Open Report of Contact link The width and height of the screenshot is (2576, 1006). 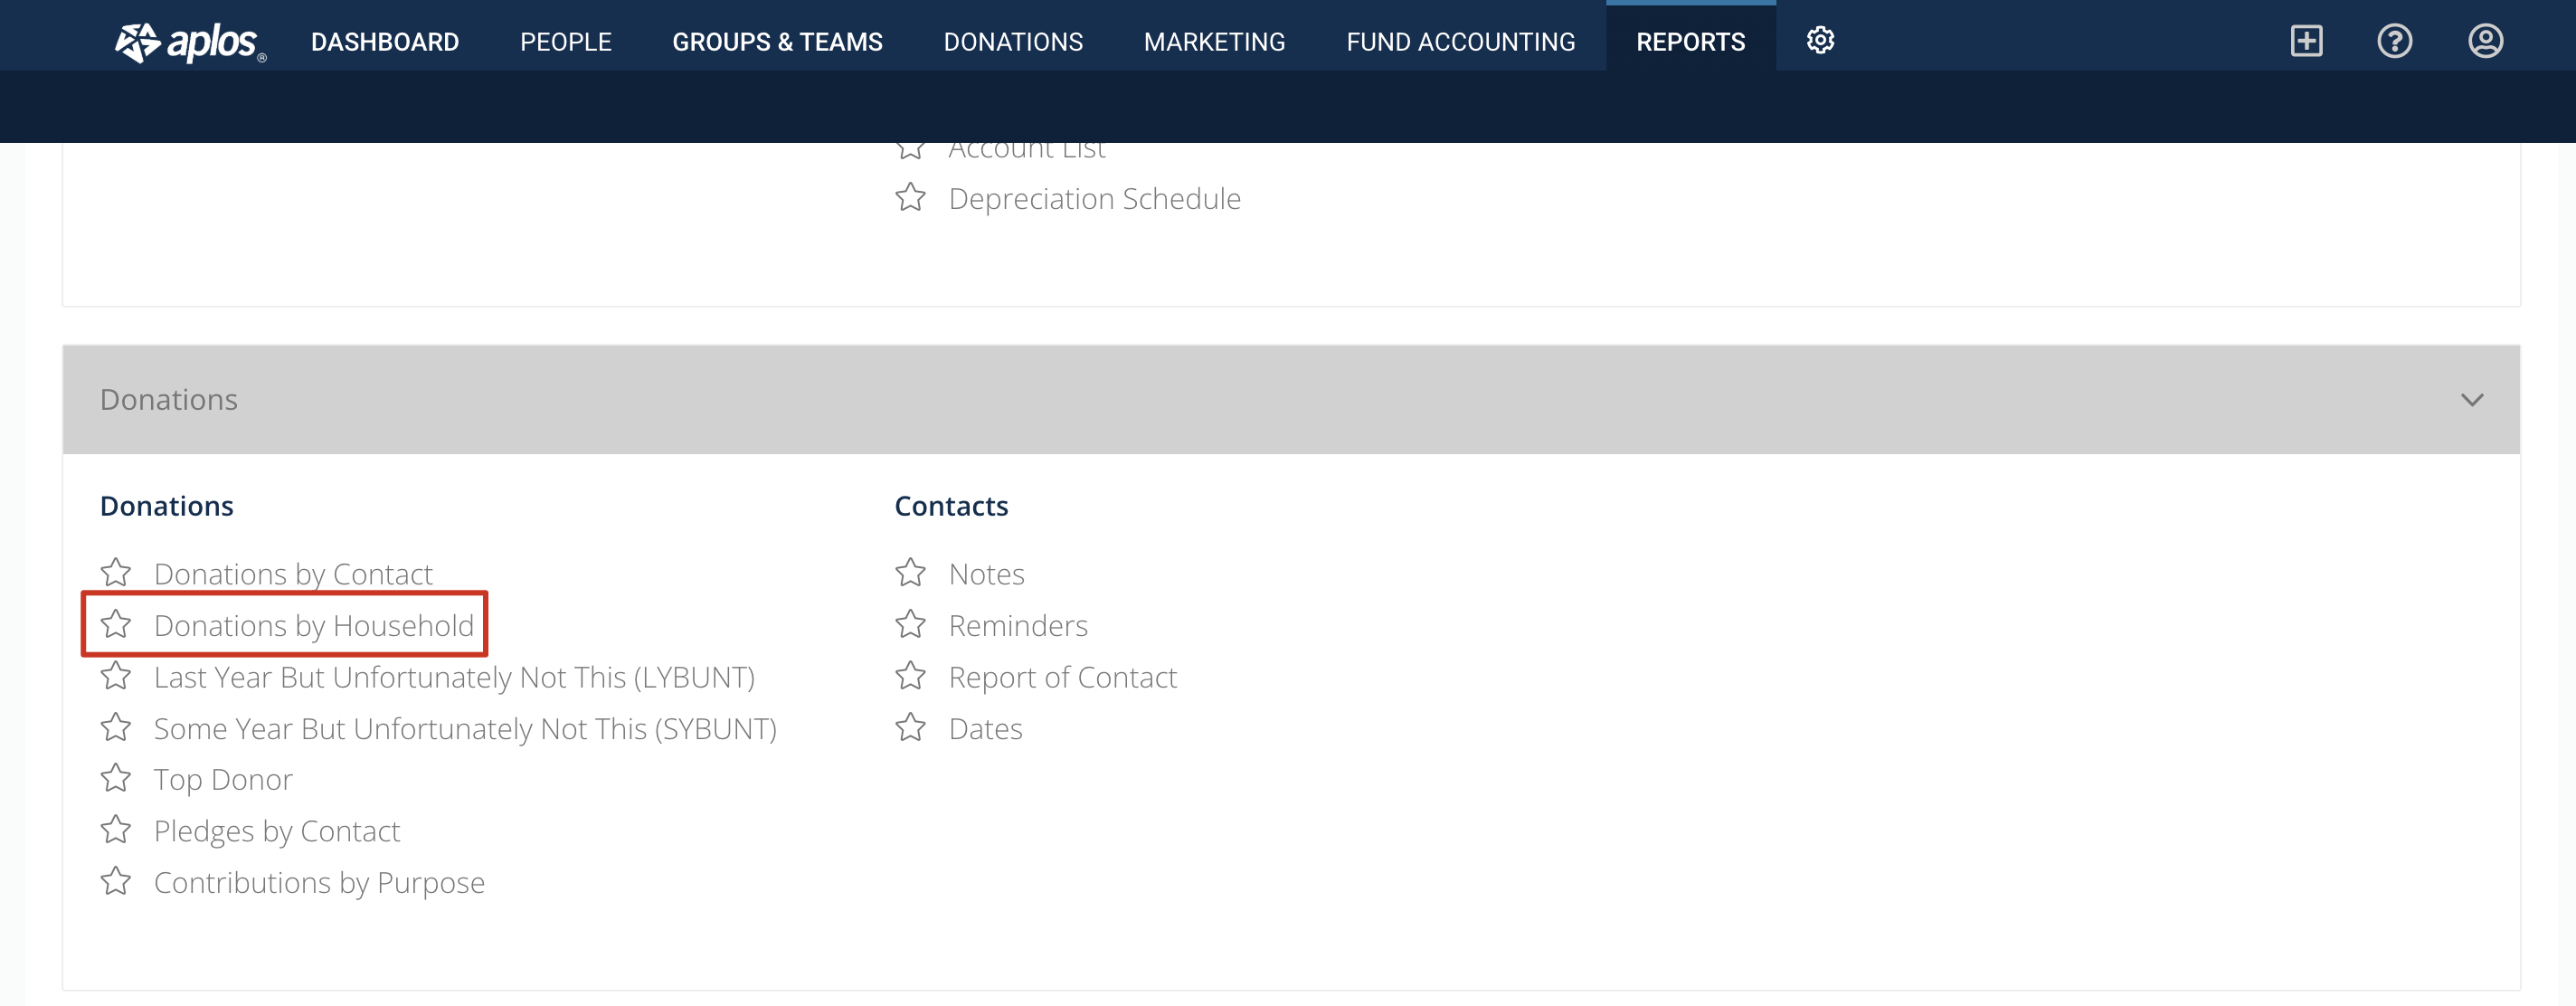(x=1062, y=678)
